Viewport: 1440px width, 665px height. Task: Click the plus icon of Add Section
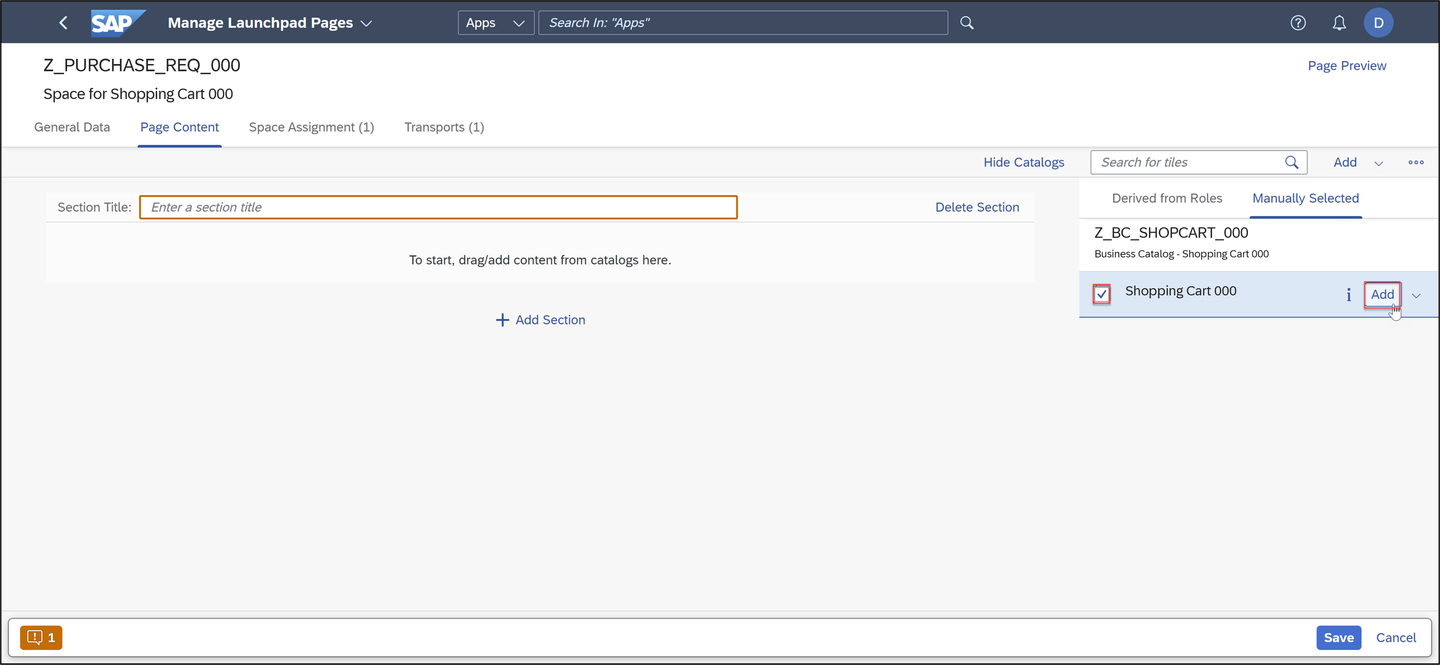pos(502,320)
